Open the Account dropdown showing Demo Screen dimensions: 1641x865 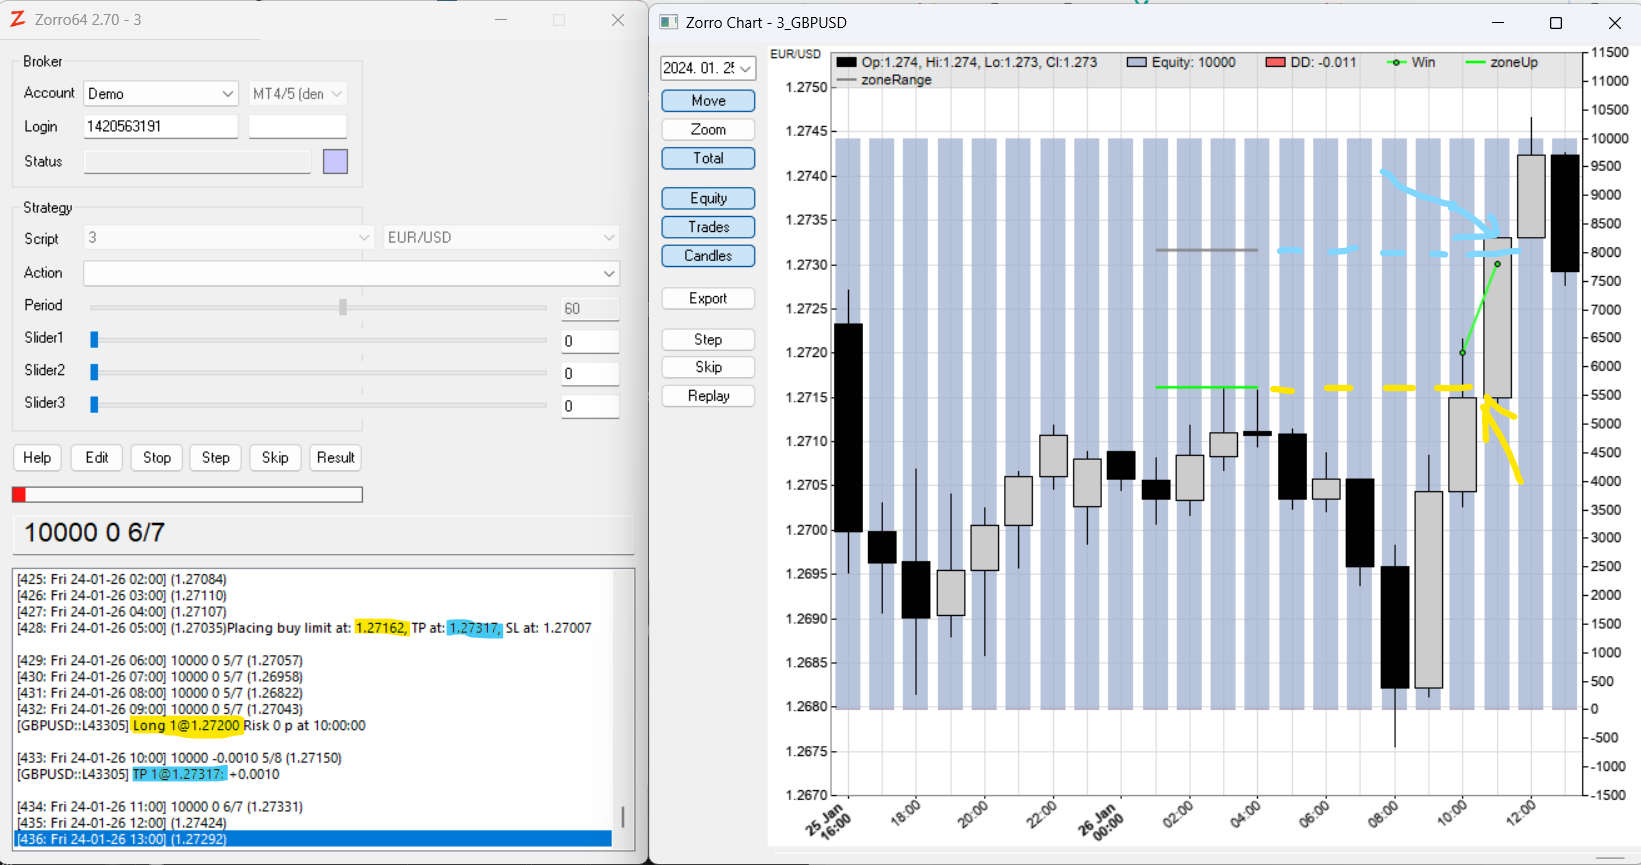point(160,94)
